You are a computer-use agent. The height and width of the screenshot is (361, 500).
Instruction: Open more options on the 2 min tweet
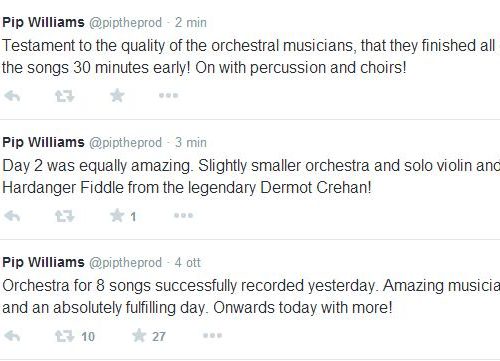tap(168, 96)
